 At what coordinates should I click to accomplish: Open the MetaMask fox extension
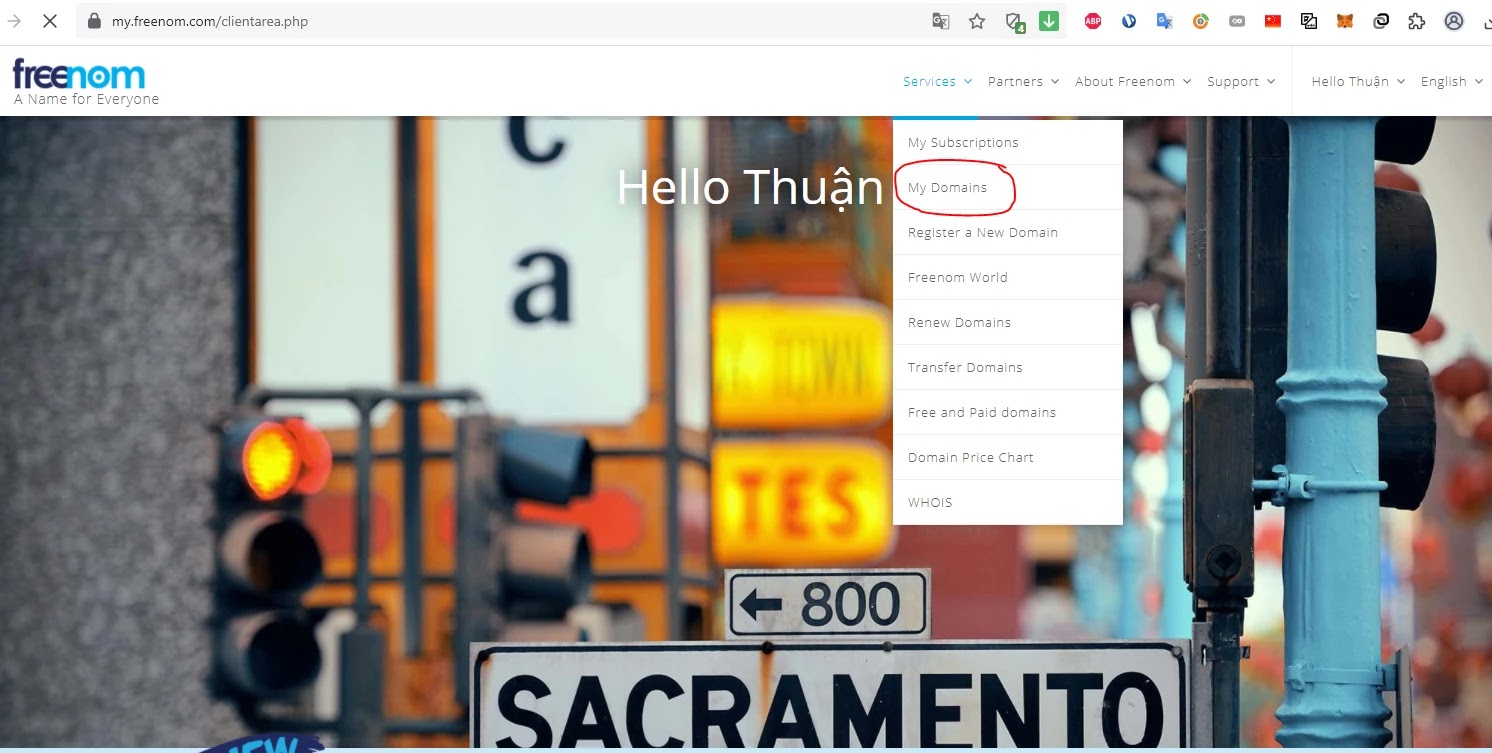[1345, 21]
